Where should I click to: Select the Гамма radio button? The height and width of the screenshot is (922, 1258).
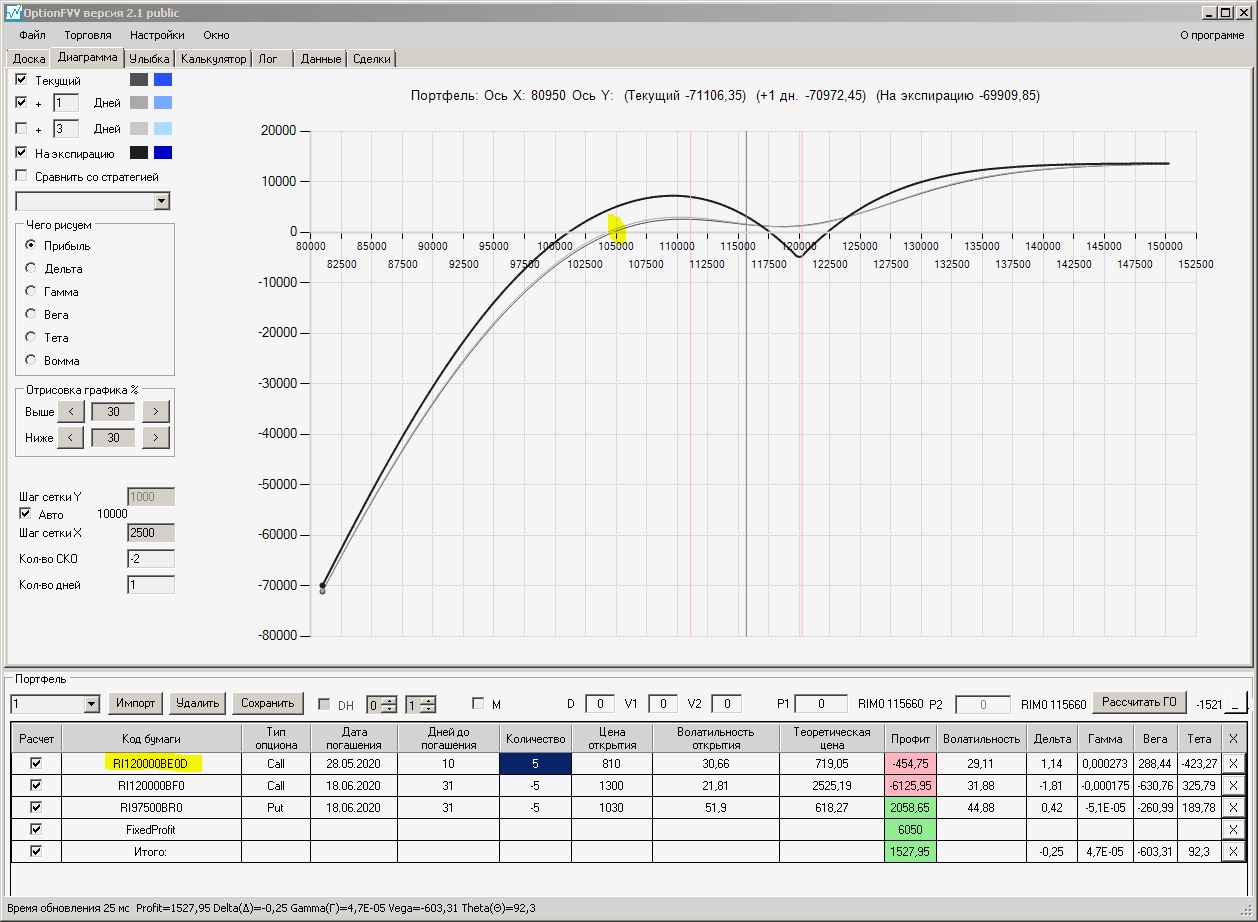coord(31,291)
